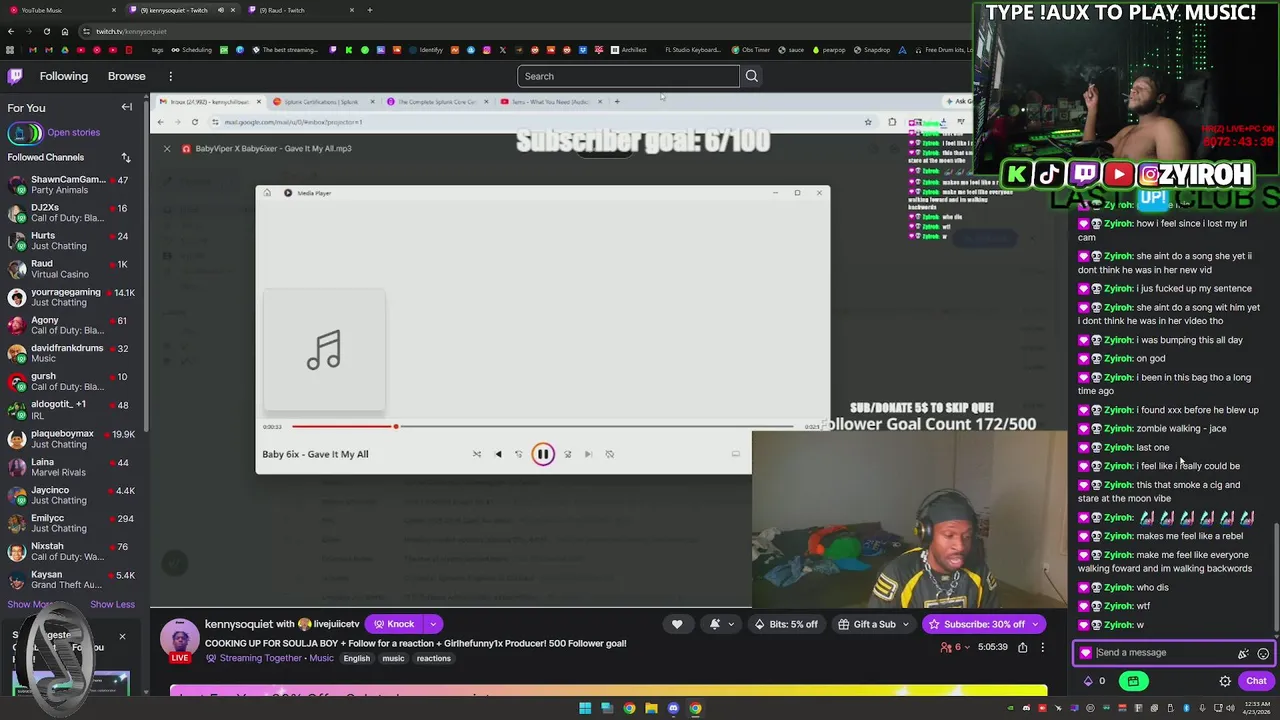Image resolution: width=1280 pixels, height=720 pixels.
Task: Open the Kaysan Grand Theft Auto channel
Action: tap(75, 580)
